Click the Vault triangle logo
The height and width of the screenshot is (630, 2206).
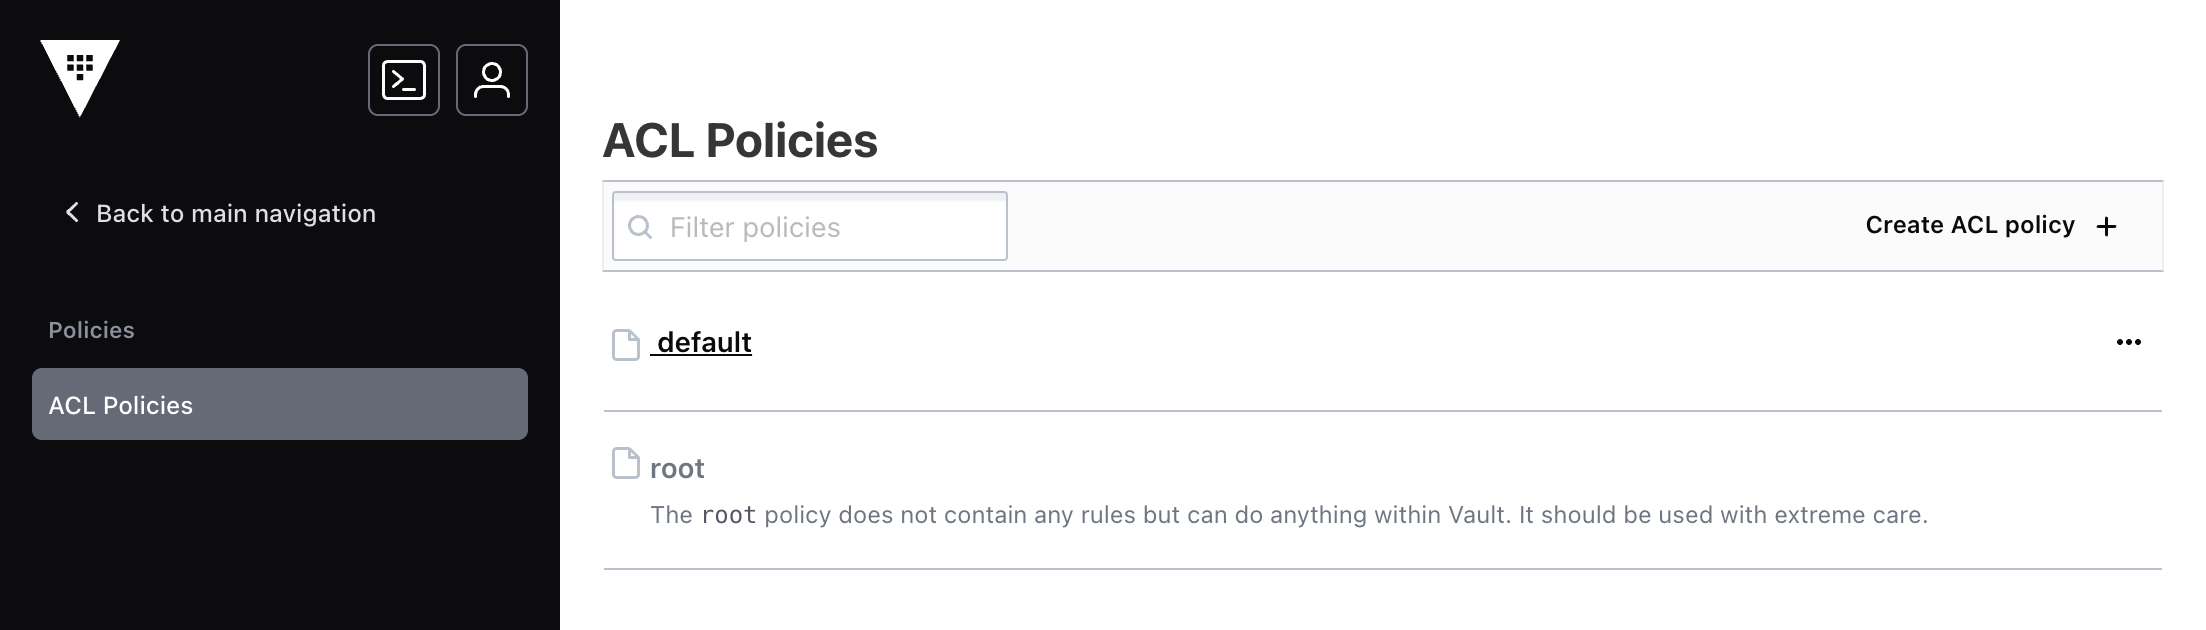[80, 78]
